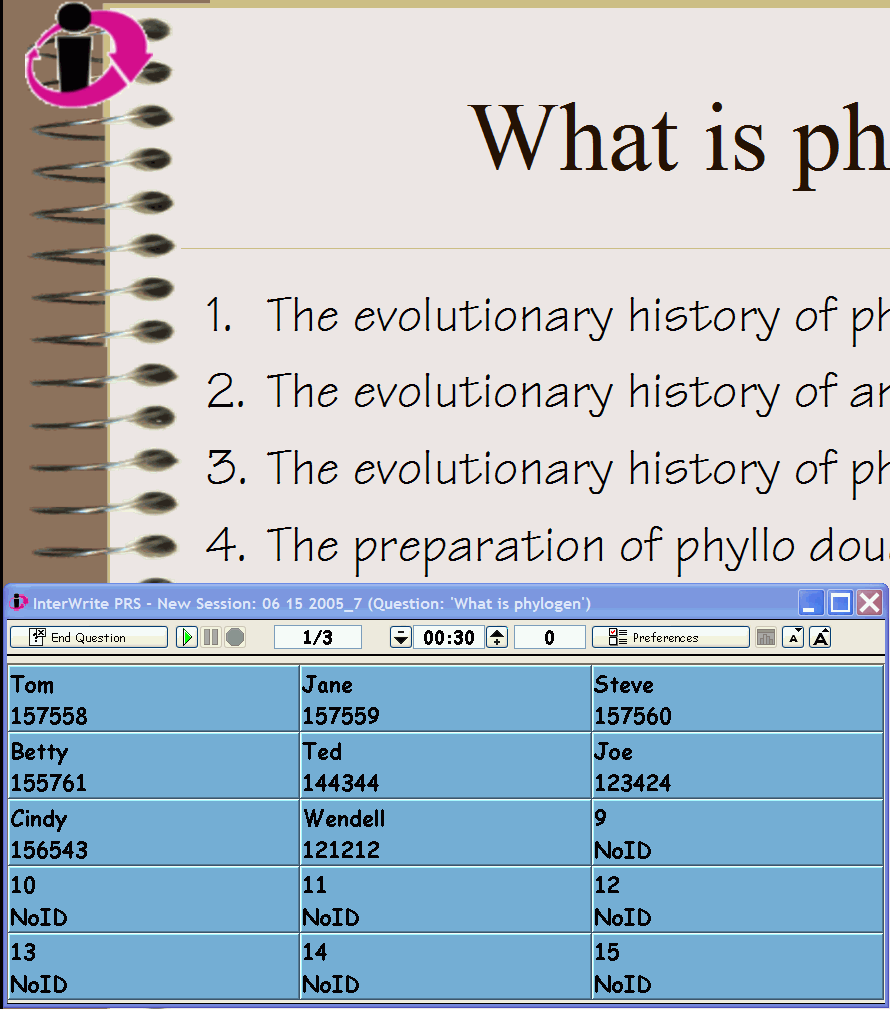The width and height of the screenshot is (890, 1009).
Task: Increase roster font size with the large A icon
Action: [818, 637]
